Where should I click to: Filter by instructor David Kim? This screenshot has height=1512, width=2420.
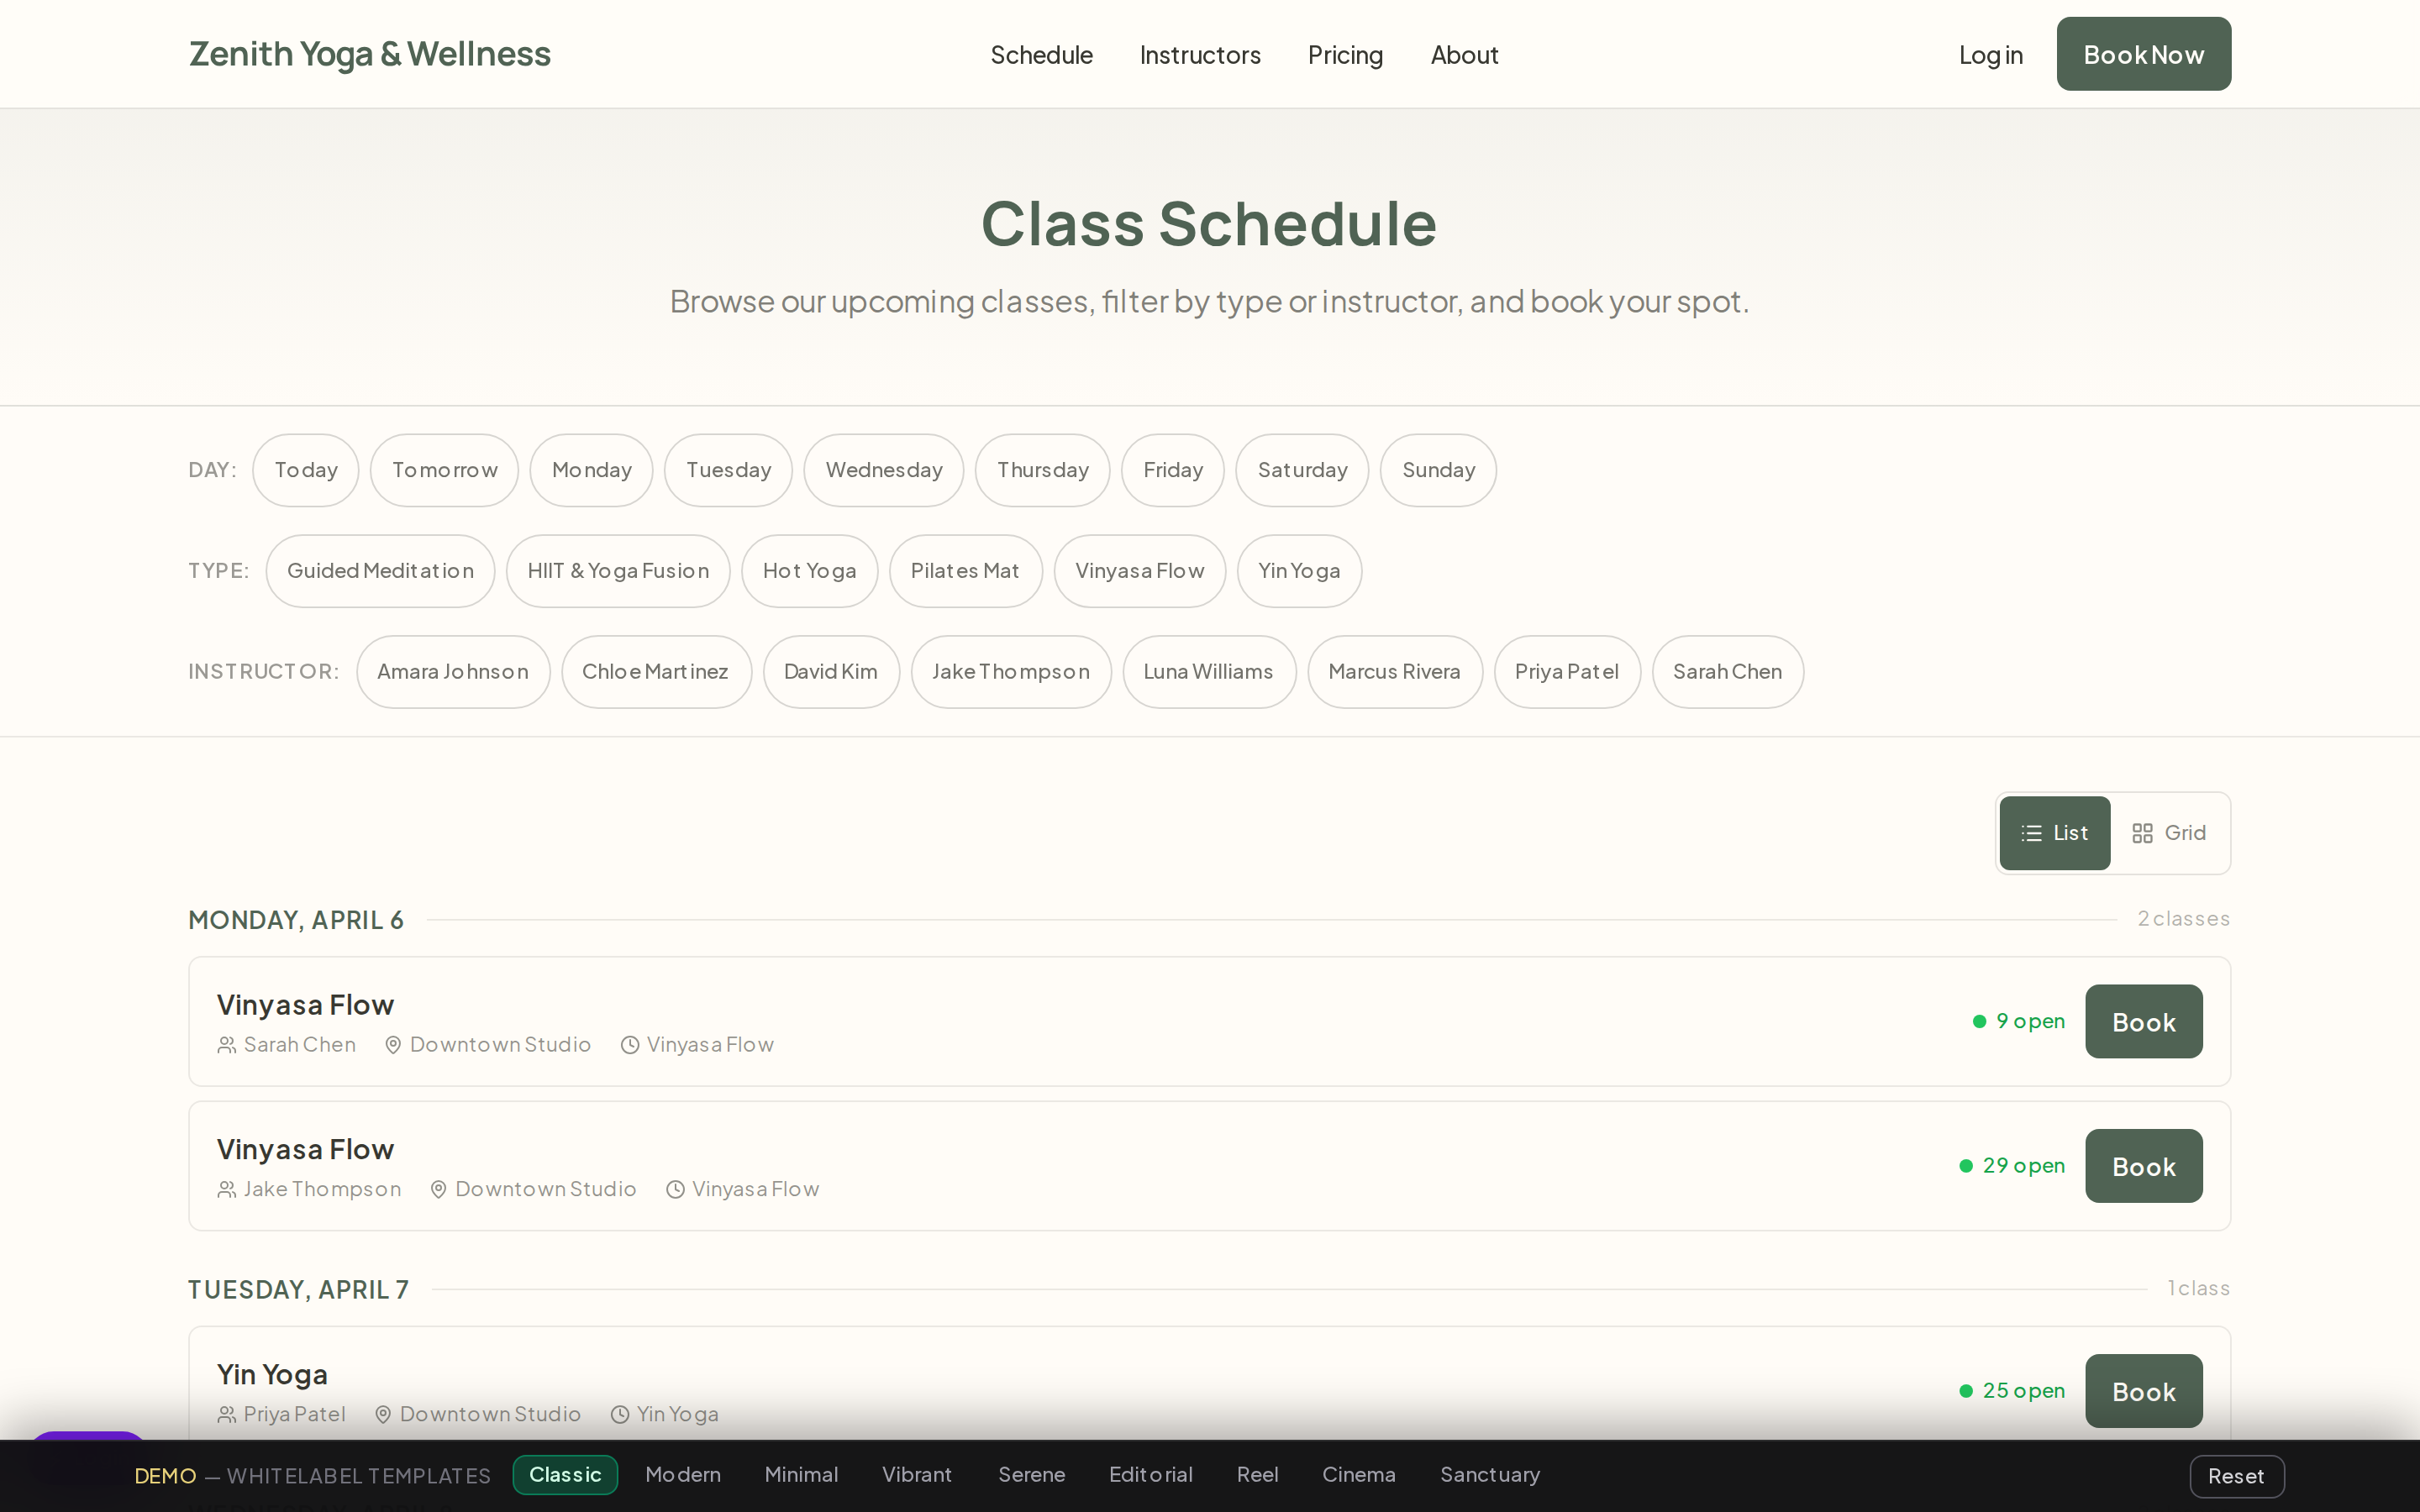tap(831, 672)
